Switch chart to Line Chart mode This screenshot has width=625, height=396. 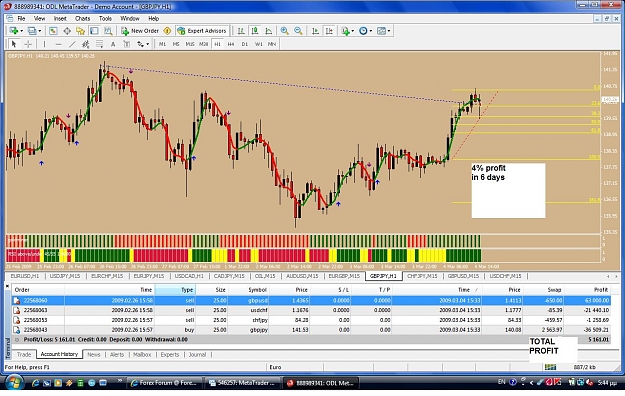point(269,31)
